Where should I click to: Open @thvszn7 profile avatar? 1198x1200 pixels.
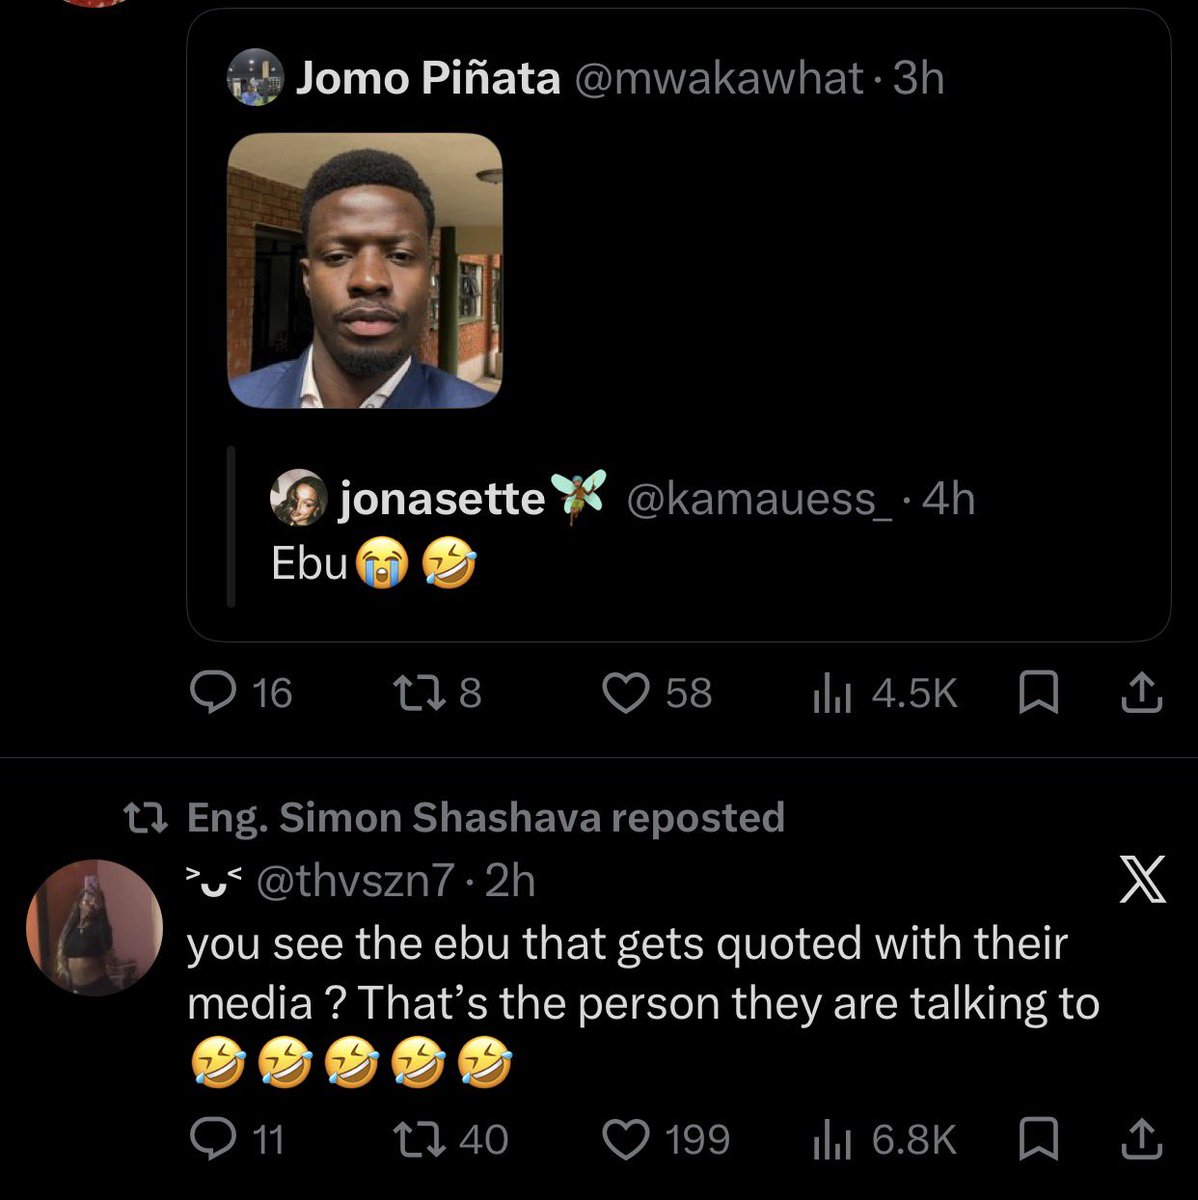(94, 927)
